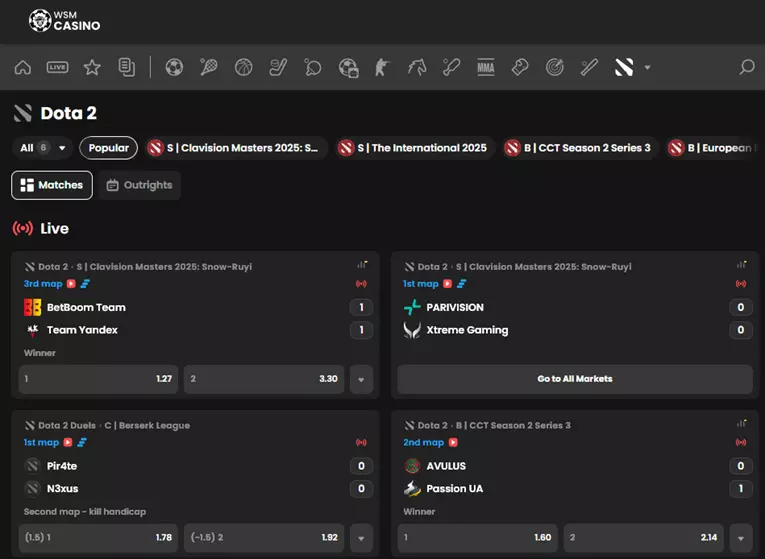Screen dimensions: 765x559
Task: Open the All 6 tournaments dropdown
Action: click(42, 148)
